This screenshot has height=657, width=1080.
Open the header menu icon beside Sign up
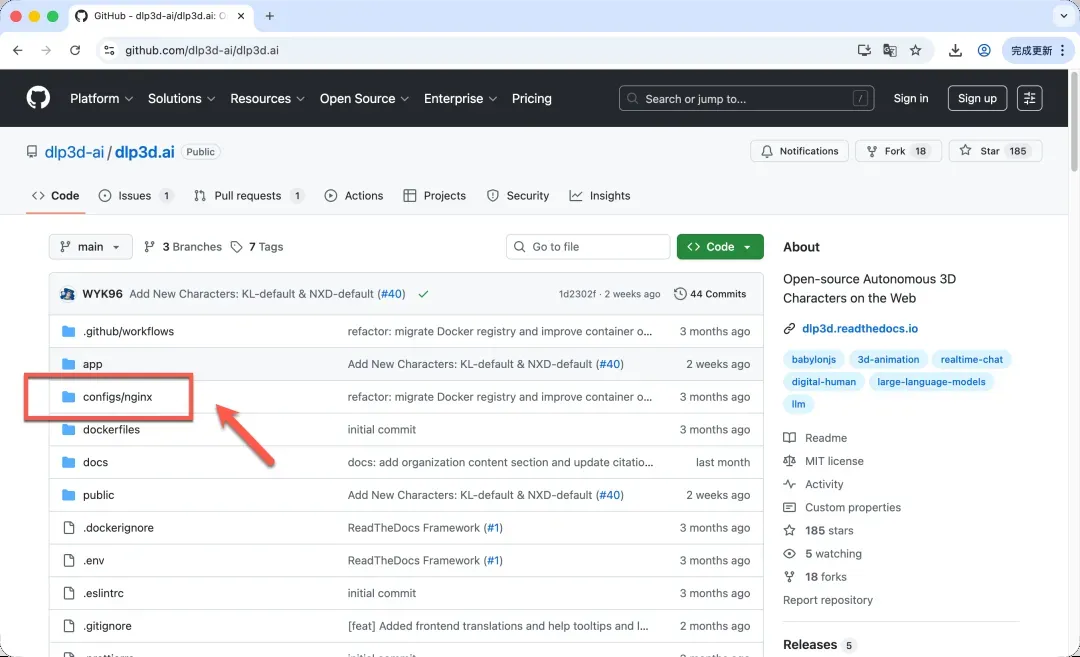tap(1029, 98)
